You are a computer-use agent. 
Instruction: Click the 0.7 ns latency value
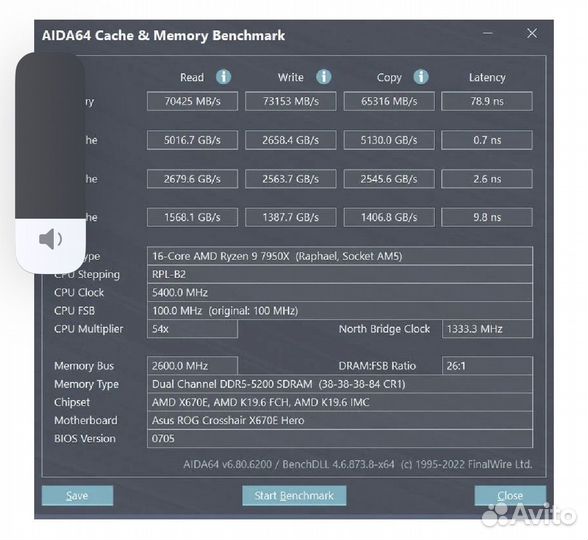click(487, 140)
